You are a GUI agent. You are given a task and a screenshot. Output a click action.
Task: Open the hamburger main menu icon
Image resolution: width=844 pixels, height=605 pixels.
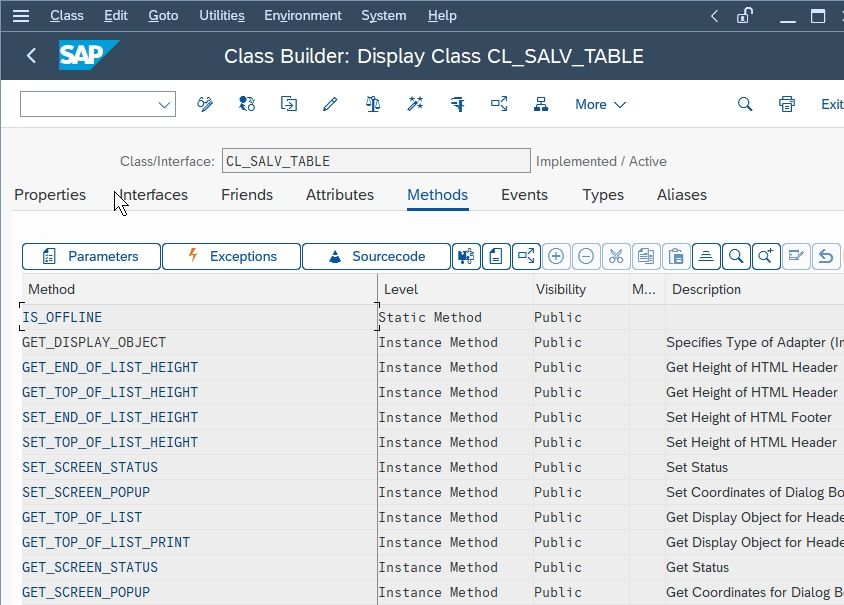click(x=21, y=16)
